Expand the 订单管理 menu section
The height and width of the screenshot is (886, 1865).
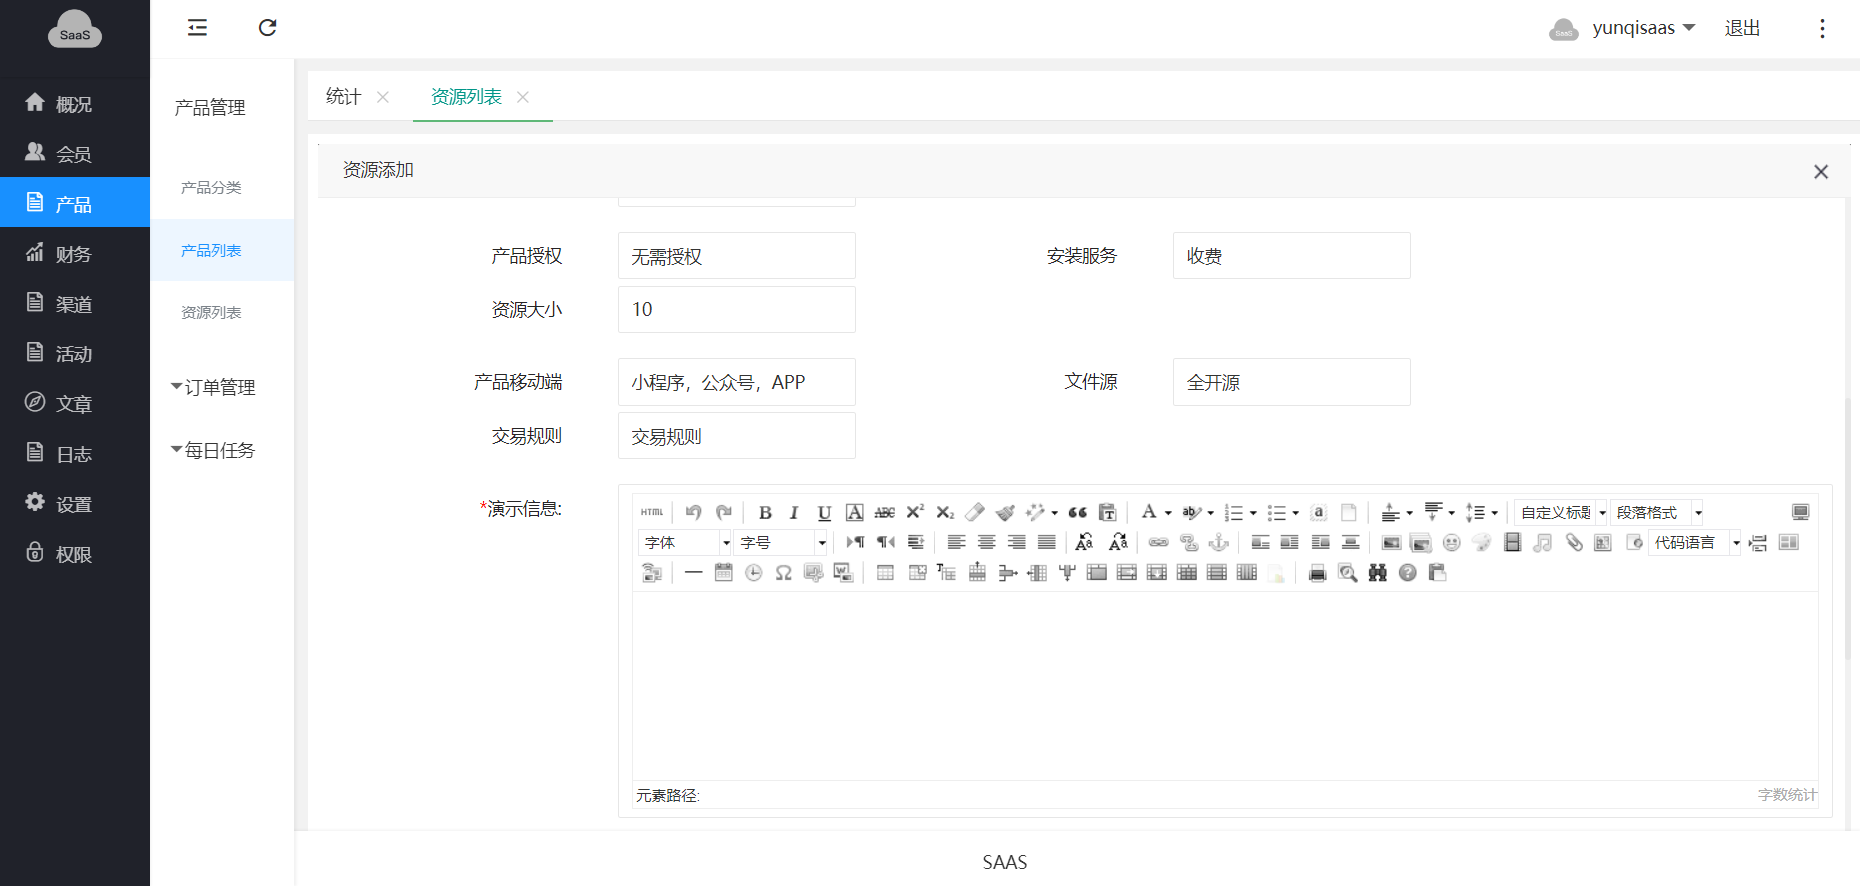213,387
